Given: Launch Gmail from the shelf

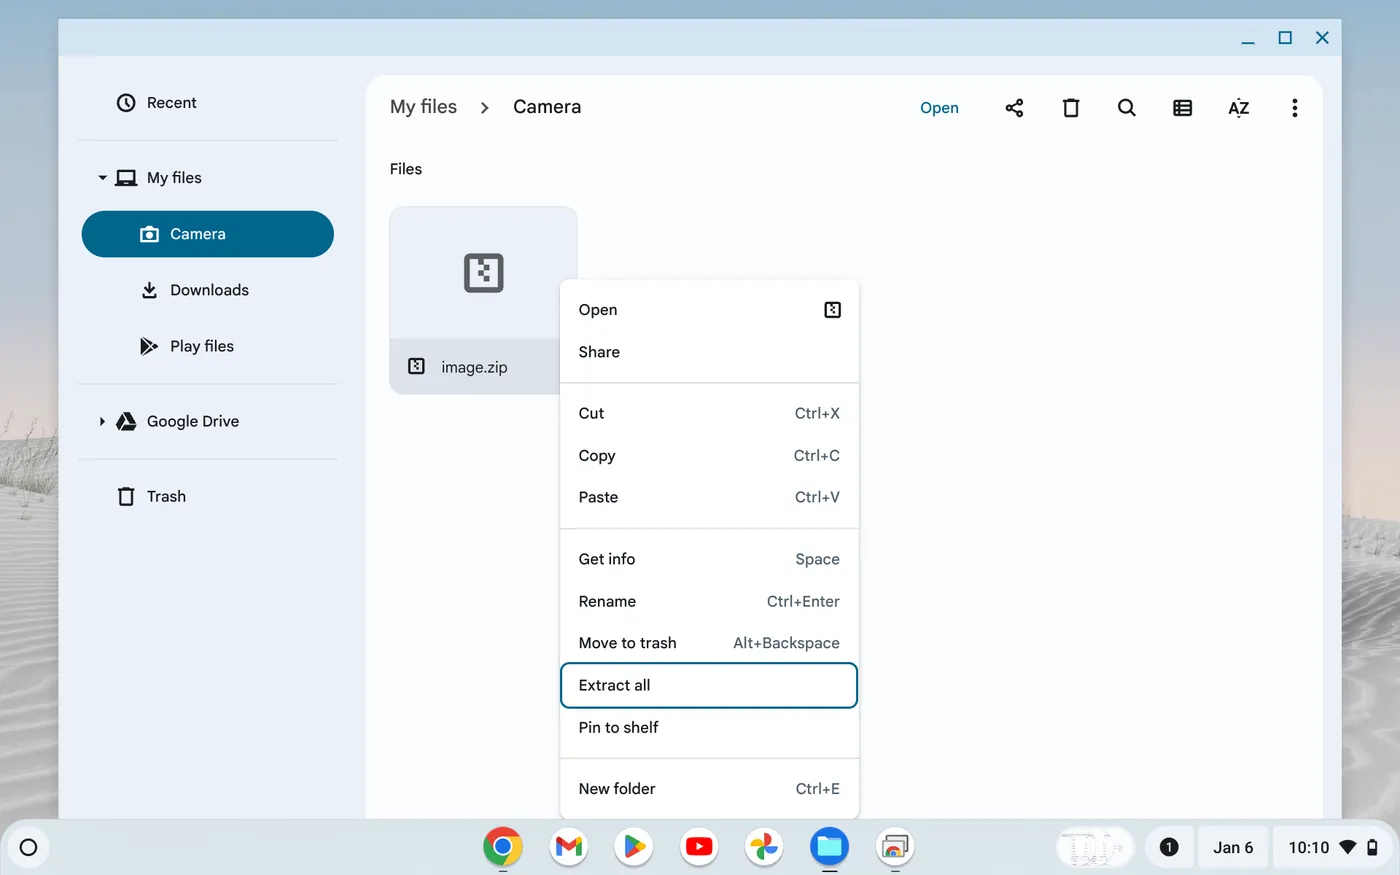Looking at the screenshot, I should pos(569,847).
